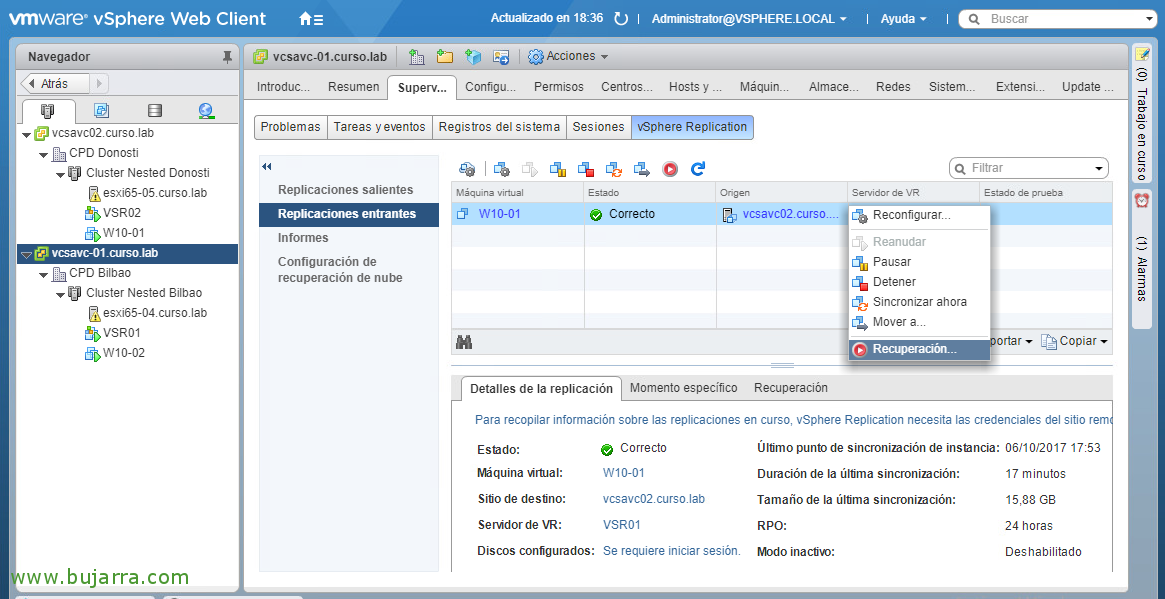1165x599 pixels.
Task: Choose Pausar from the context menu
Action: pyautogui.click(x=919, y=262)
